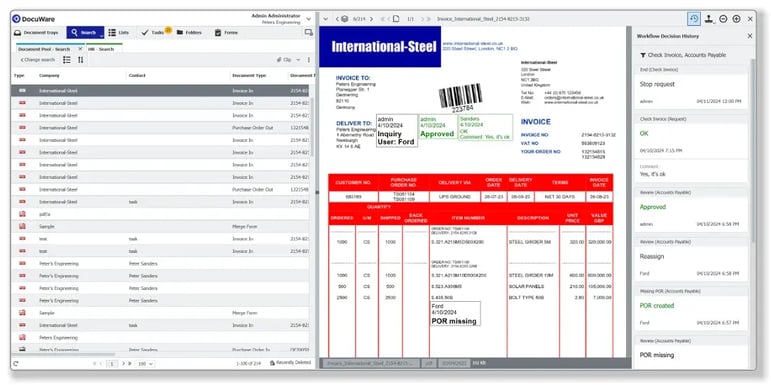
Task: Click the Check Invoice, Accounts Payable filter
Action: 683,55
